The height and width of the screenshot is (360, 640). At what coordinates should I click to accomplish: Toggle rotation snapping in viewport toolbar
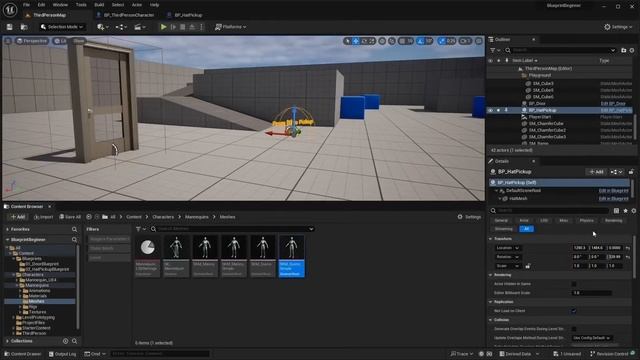421,41
